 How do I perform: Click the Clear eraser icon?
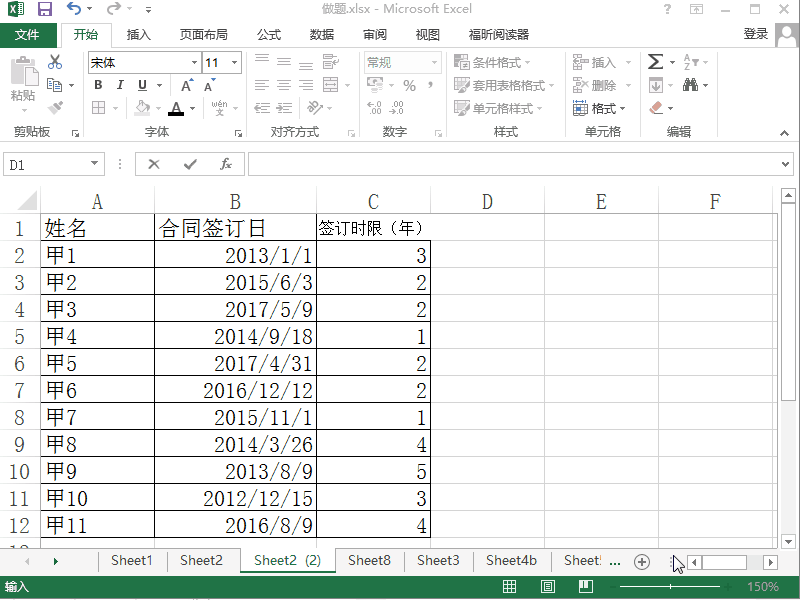coord(655,108)
